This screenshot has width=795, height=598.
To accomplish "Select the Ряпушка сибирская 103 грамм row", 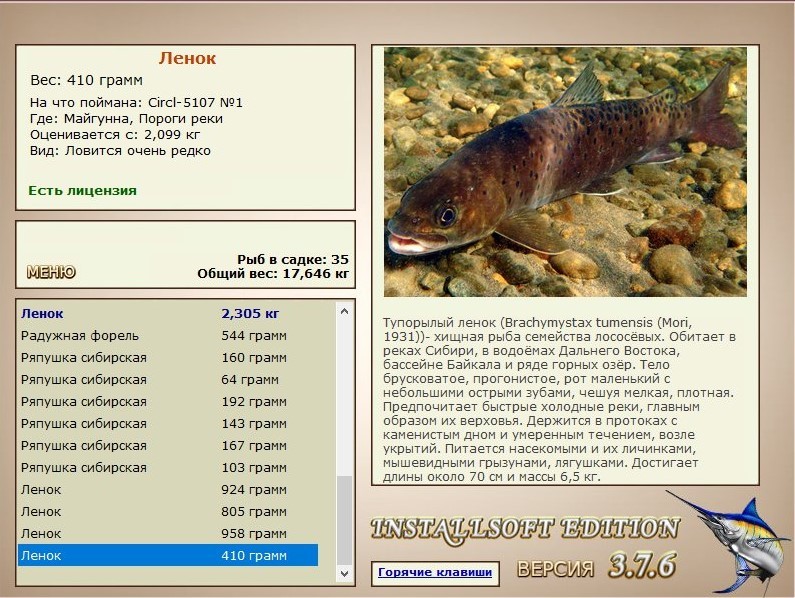I will (168, 468).
